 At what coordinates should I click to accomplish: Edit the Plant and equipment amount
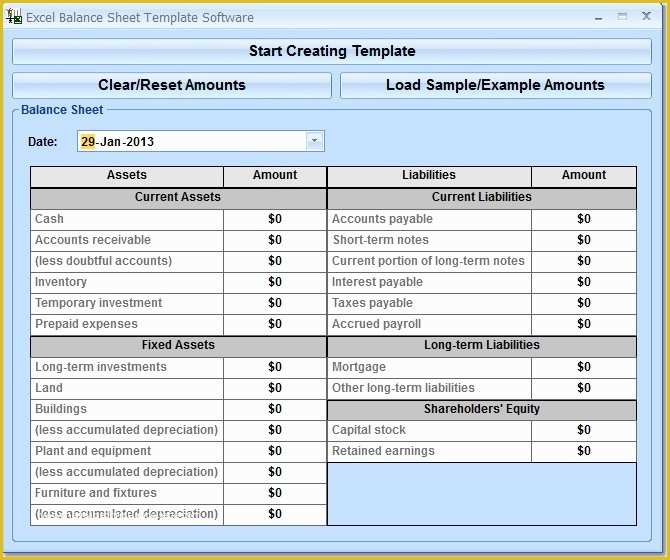[x=275, y=451]
